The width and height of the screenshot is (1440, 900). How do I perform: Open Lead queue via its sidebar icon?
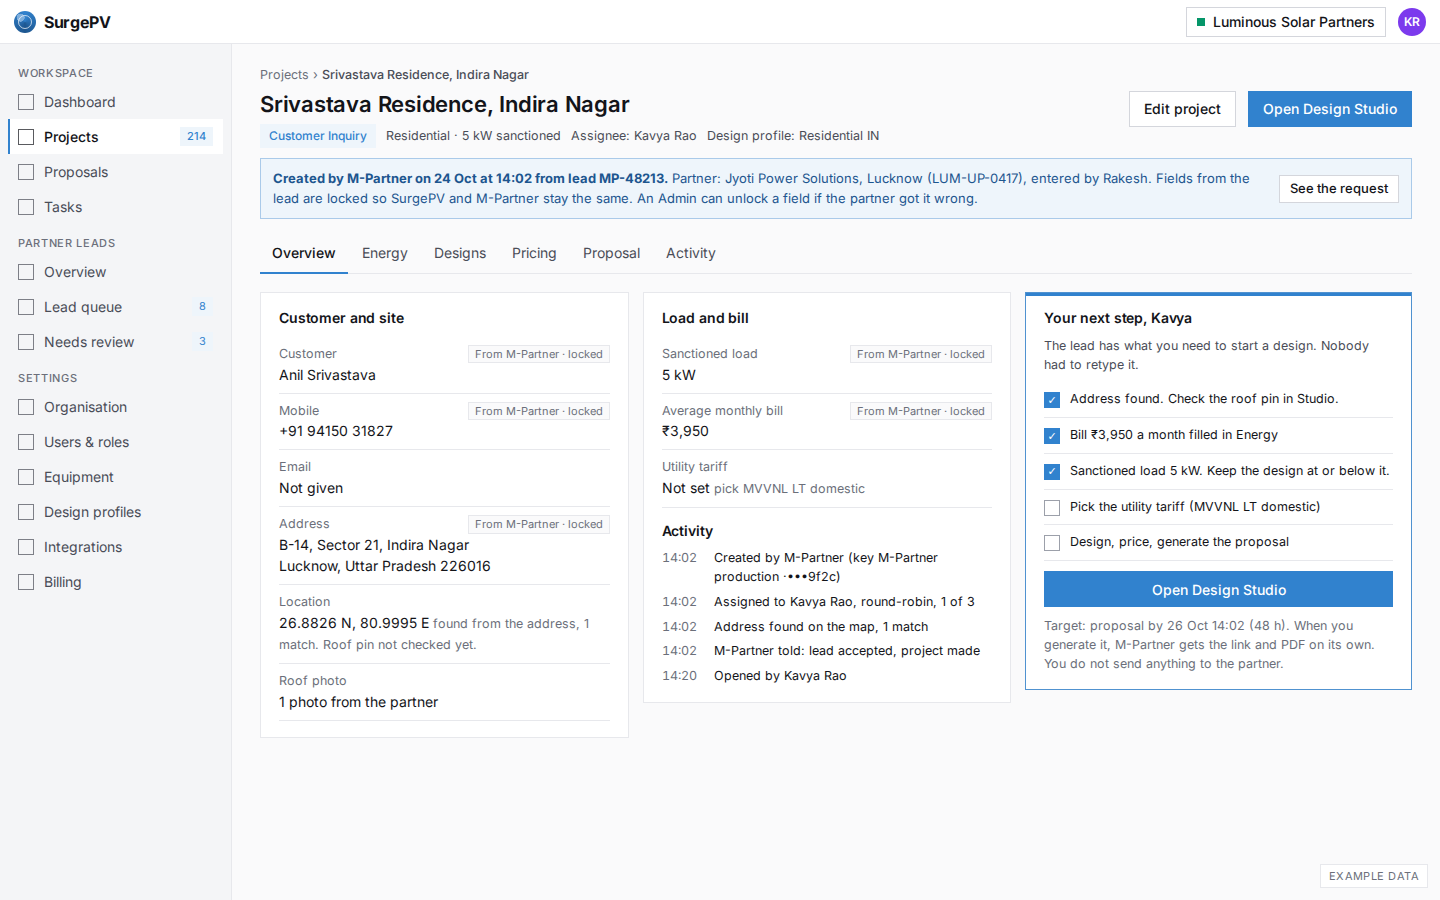tap(26, 307)
